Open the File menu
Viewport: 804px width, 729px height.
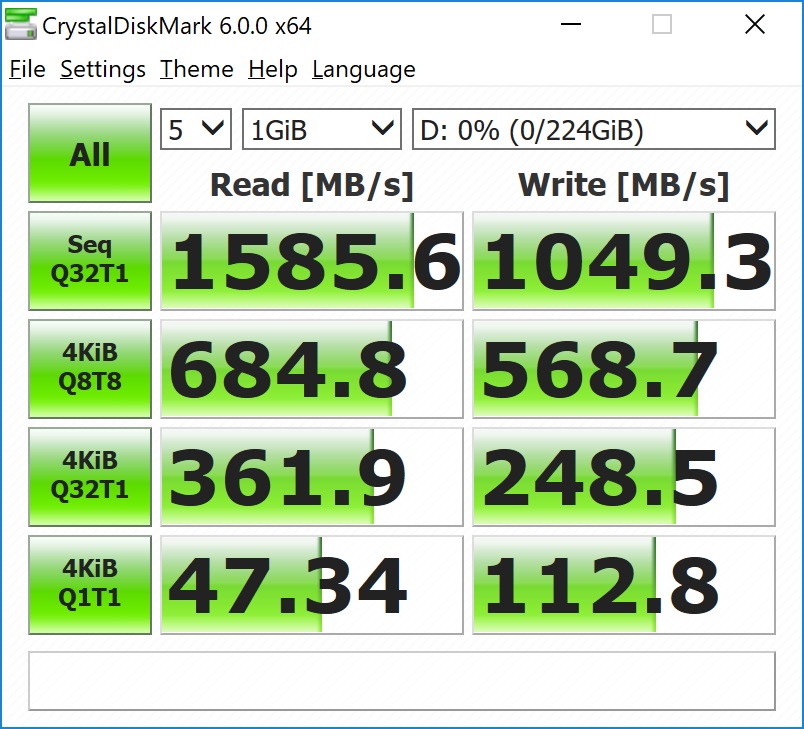[x=27, y=69]
